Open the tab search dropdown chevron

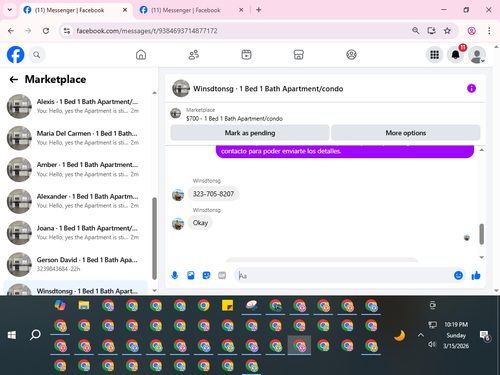(10, 10)
